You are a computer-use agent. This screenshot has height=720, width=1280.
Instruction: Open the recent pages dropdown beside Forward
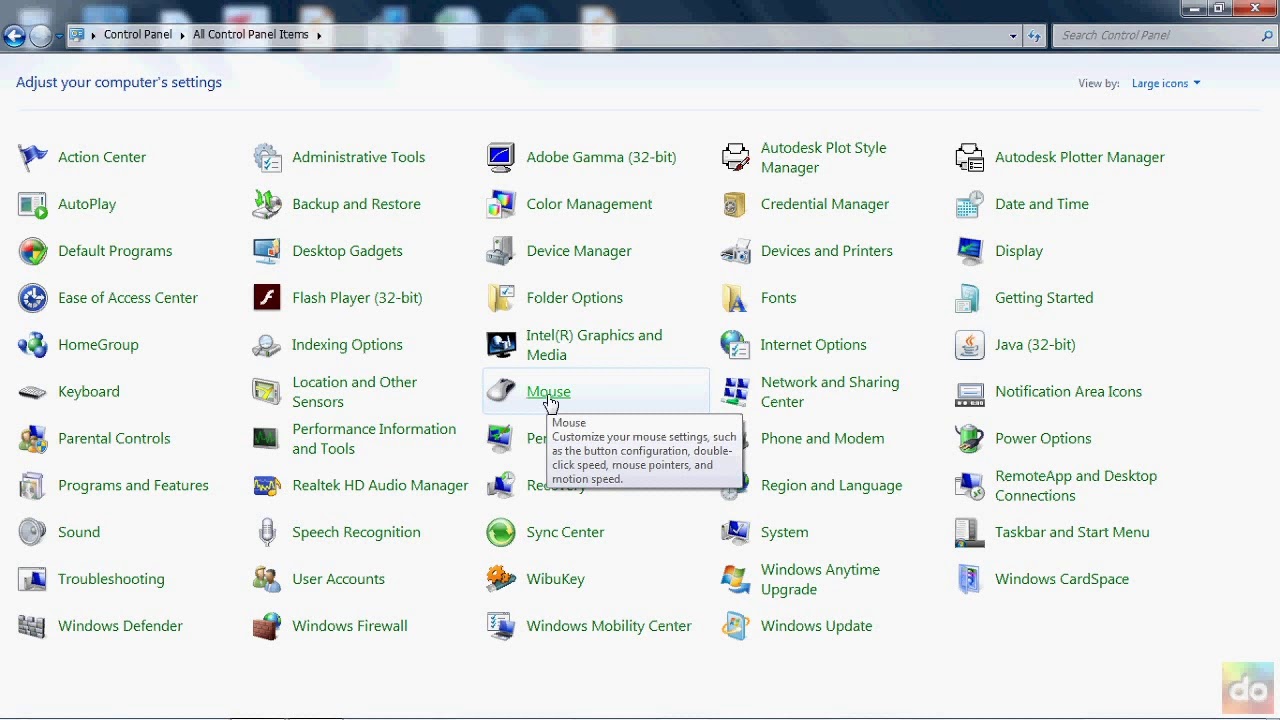tap(59, 36)
